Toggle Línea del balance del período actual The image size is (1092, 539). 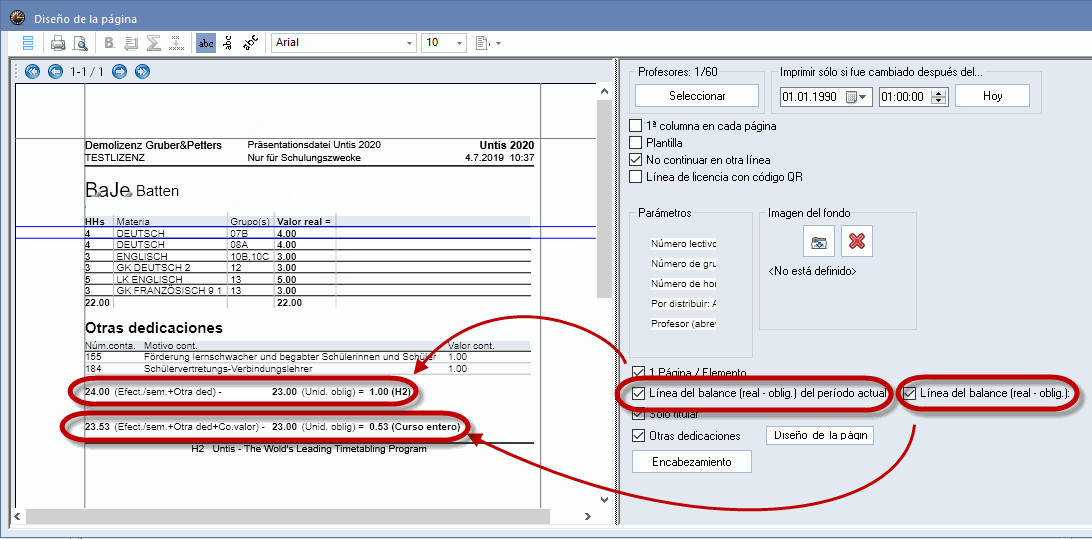pyautogui.click(x=639, y=393)
